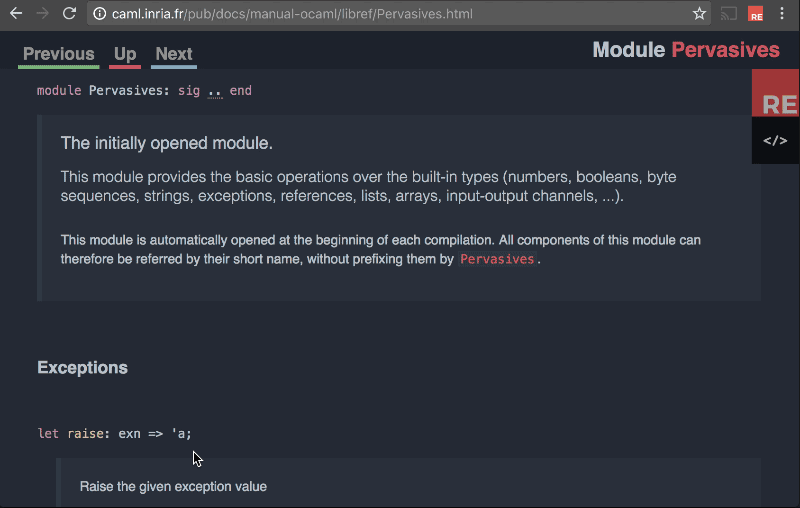This screenshot has height=508, width=800.
Task: Click 'Raise the given exception value' text
Action: tap(173, 487)
